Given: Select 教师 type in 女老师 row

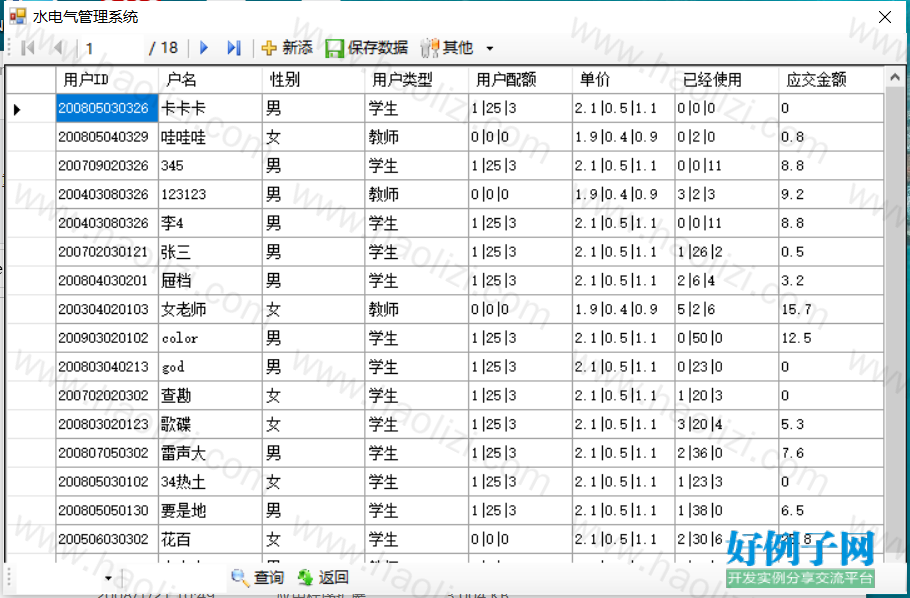Looking at the screenshot, I should [417, 309].
